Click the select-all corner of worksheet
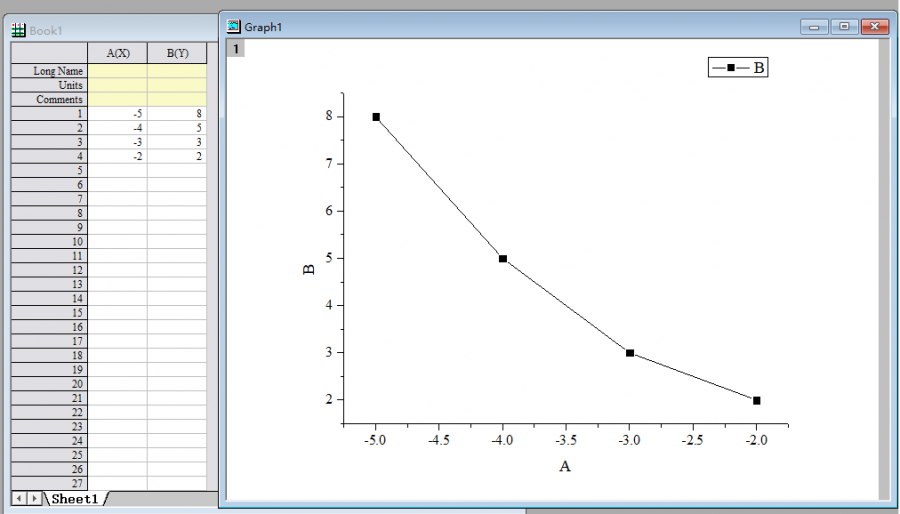Image resolution: width=900 pixels, height=514 pixels. coord(49,53)
